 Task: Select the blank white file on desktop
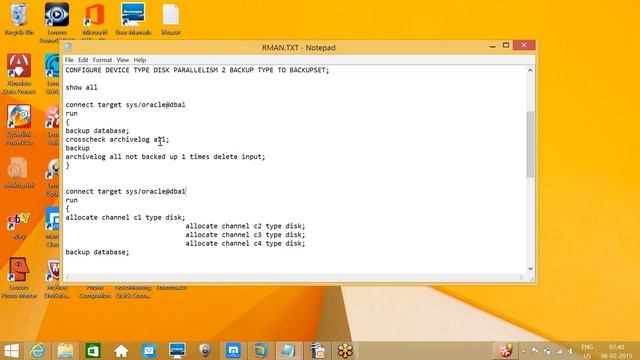tap(171, 19)
